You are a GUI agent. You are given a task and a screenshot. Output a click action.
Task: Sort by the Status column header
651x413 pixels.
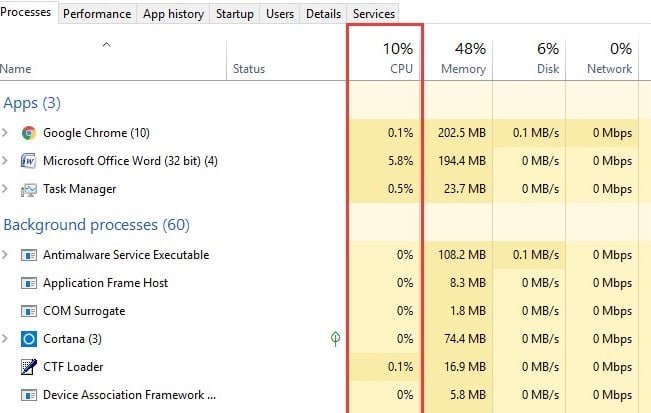249,68
